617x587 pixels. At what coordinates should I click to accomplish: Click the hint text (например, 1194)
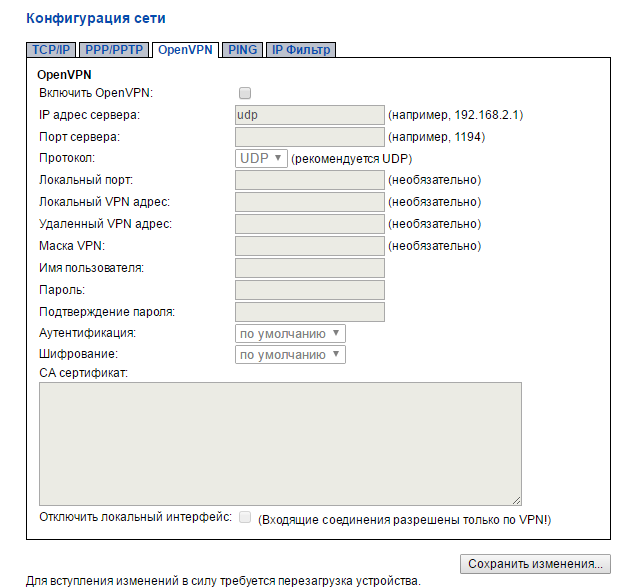point(437,137)
